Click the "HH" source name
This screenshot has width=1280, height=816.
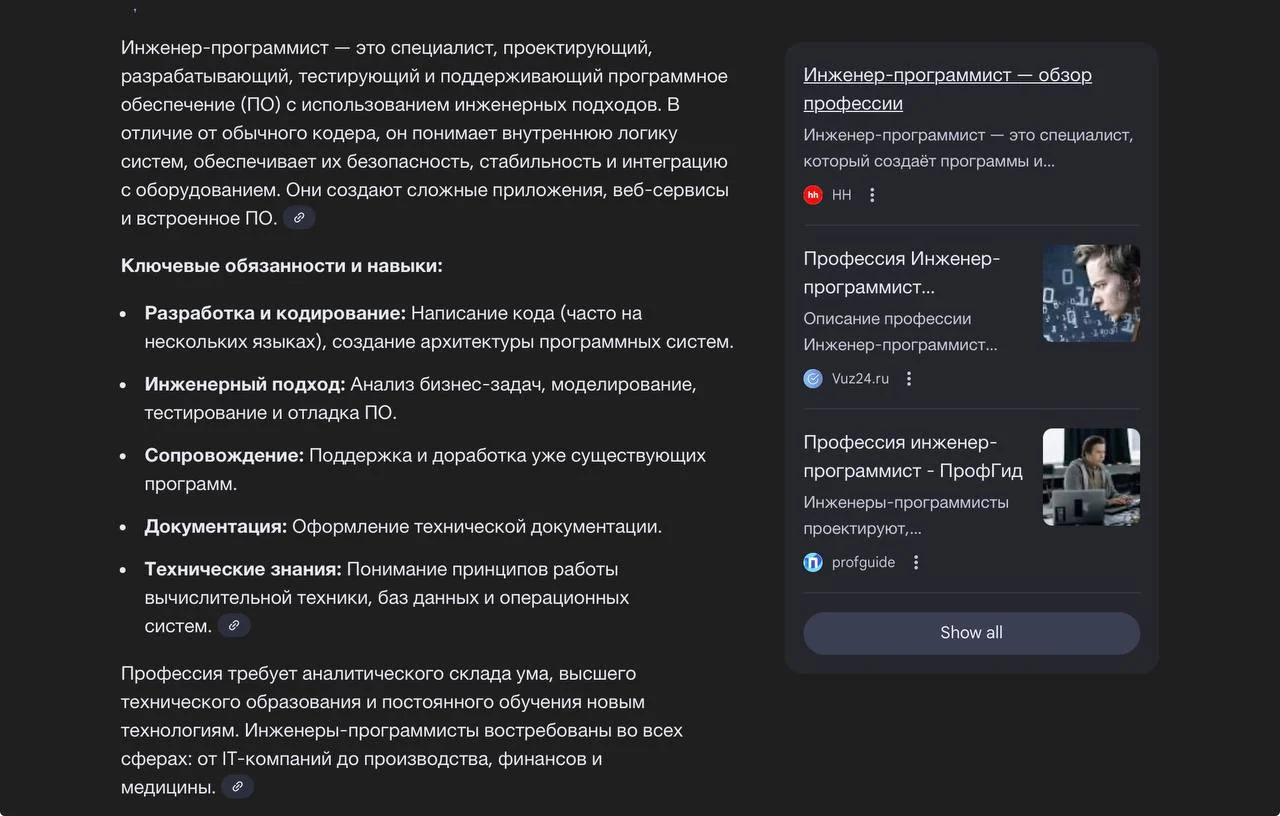842,195
